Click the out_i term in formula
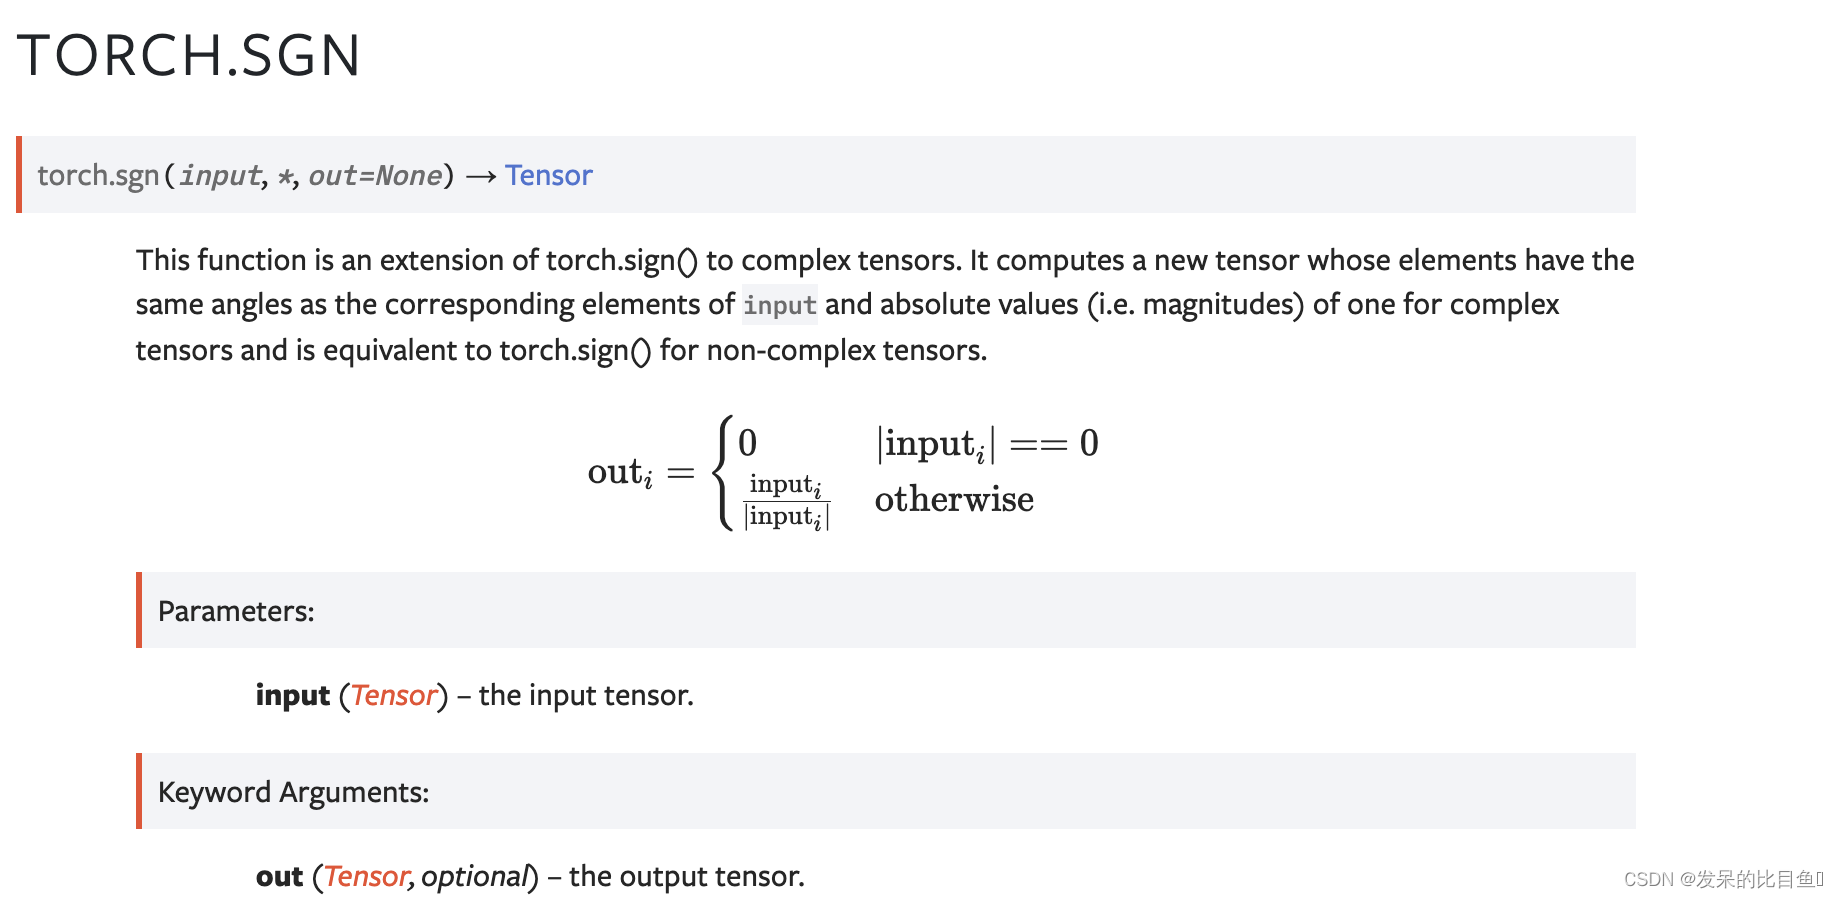Screen dimensions: 1838x898 pos(620,472)
